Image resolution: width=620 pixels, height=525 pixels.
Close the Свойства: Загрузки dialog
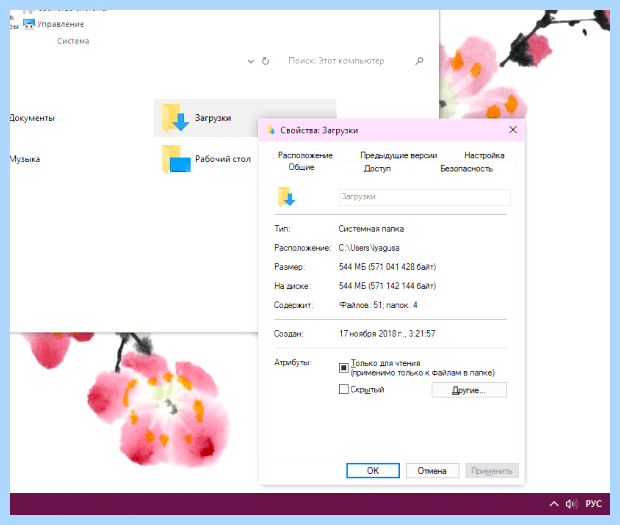pos(513,130)
